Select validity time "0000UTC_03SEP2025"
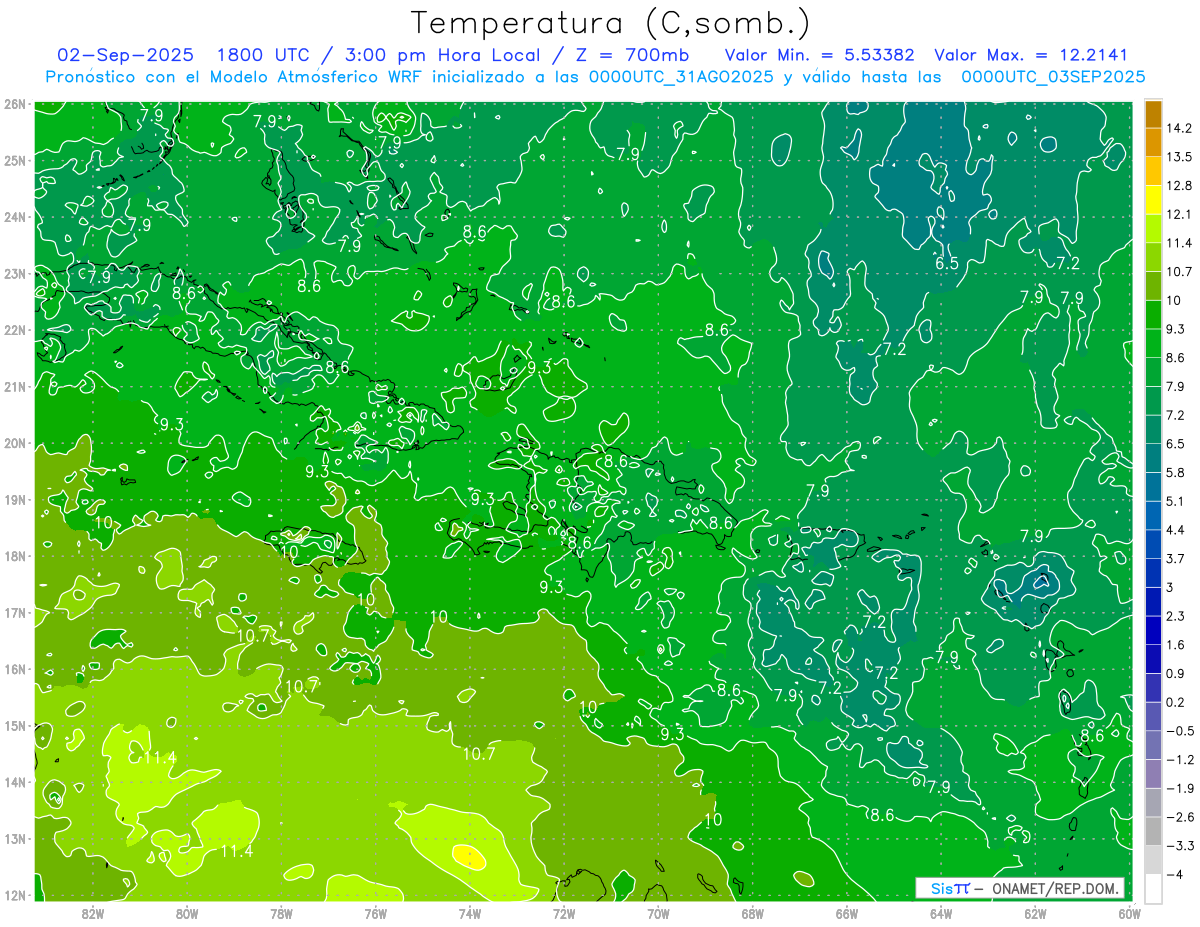Viewport: 1200px width, 927px height. (x=1053, y=77)
